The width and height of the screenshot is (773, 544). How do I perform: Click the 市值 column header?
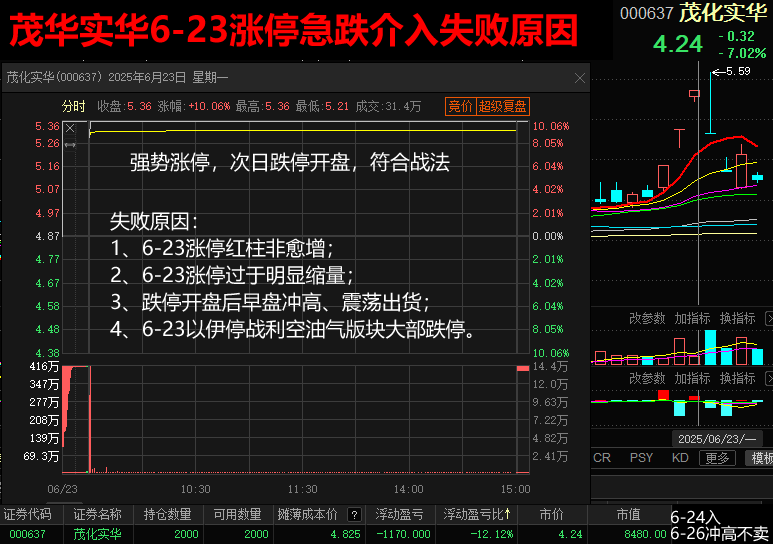tap(629, 514)
